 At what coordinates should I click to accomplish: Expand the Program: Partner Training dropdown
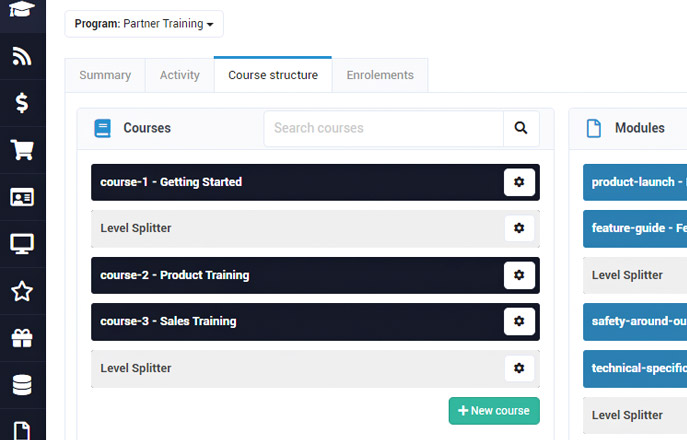(144, 24)
